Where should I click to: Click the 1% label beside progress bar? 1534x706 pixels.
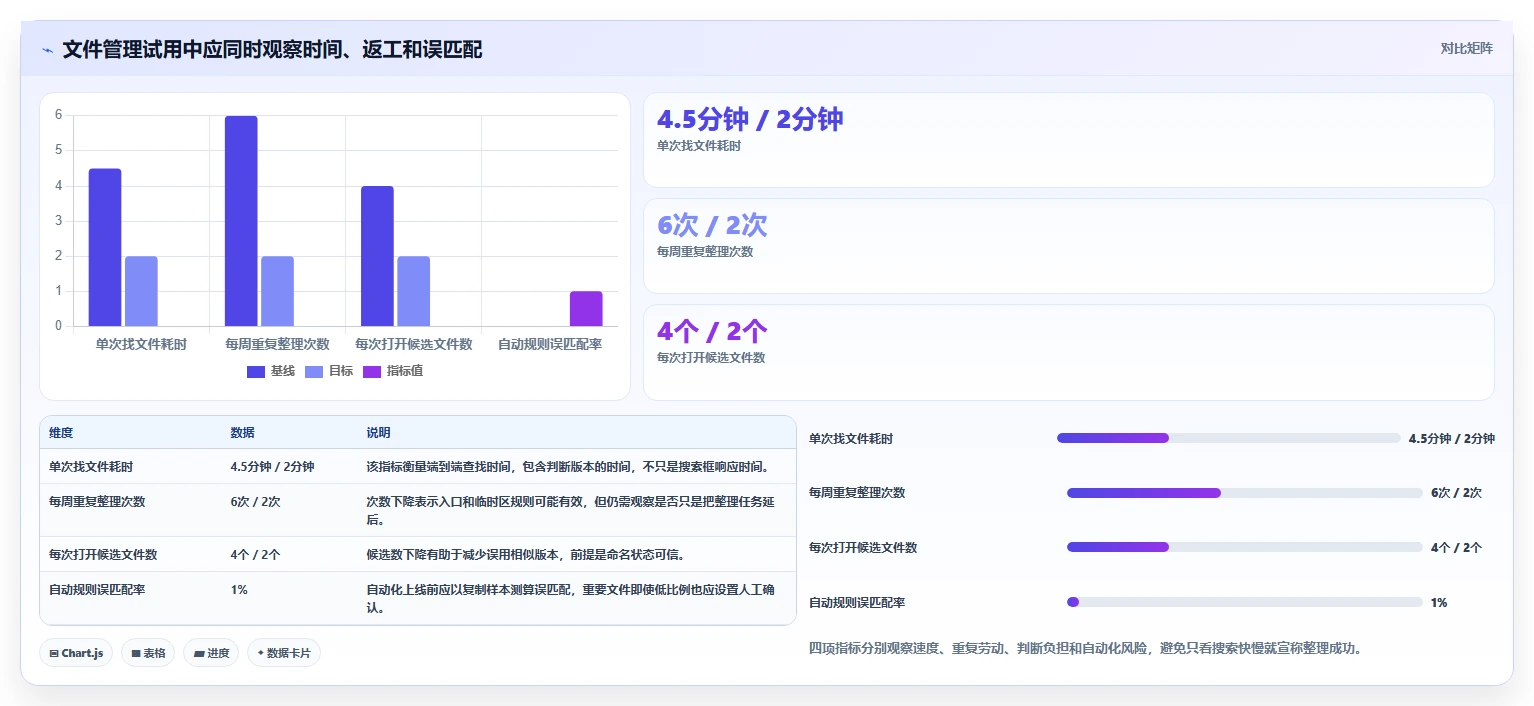coord(1439,603)
